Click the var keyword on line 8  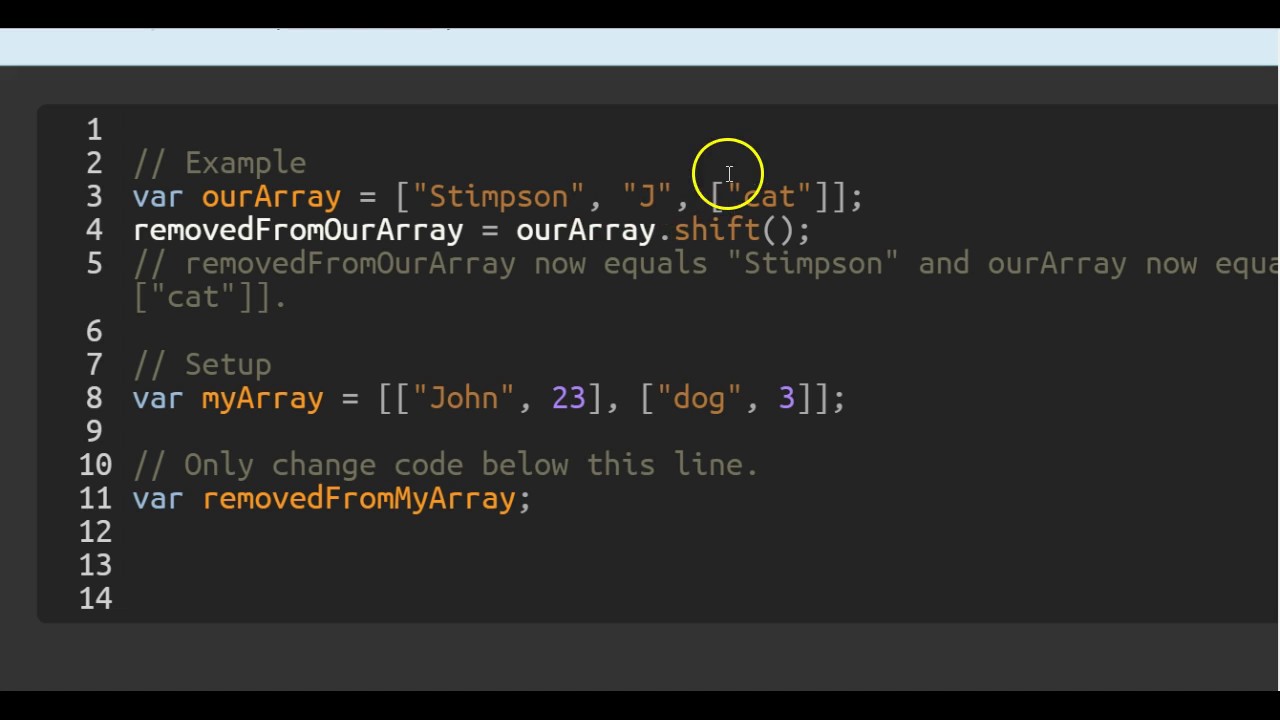(x=158, y=398)
